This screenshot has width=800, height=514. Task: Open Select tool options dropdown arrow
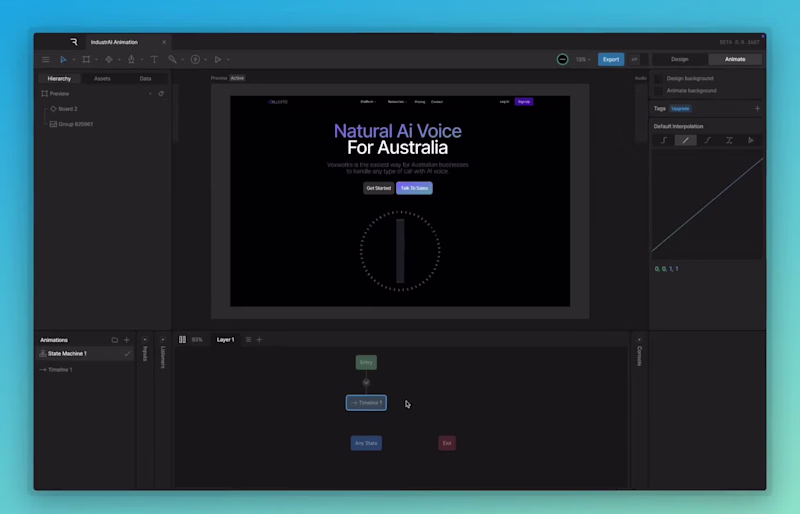click(x=73, y=60)
